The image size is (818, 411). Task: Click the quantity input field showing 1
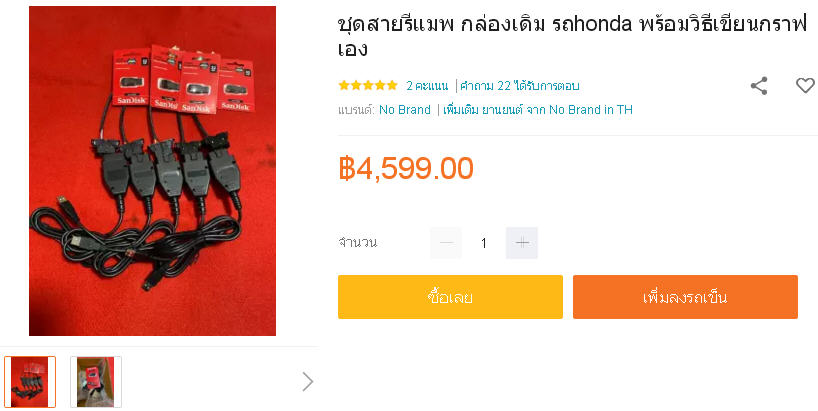tap(484, 243)
